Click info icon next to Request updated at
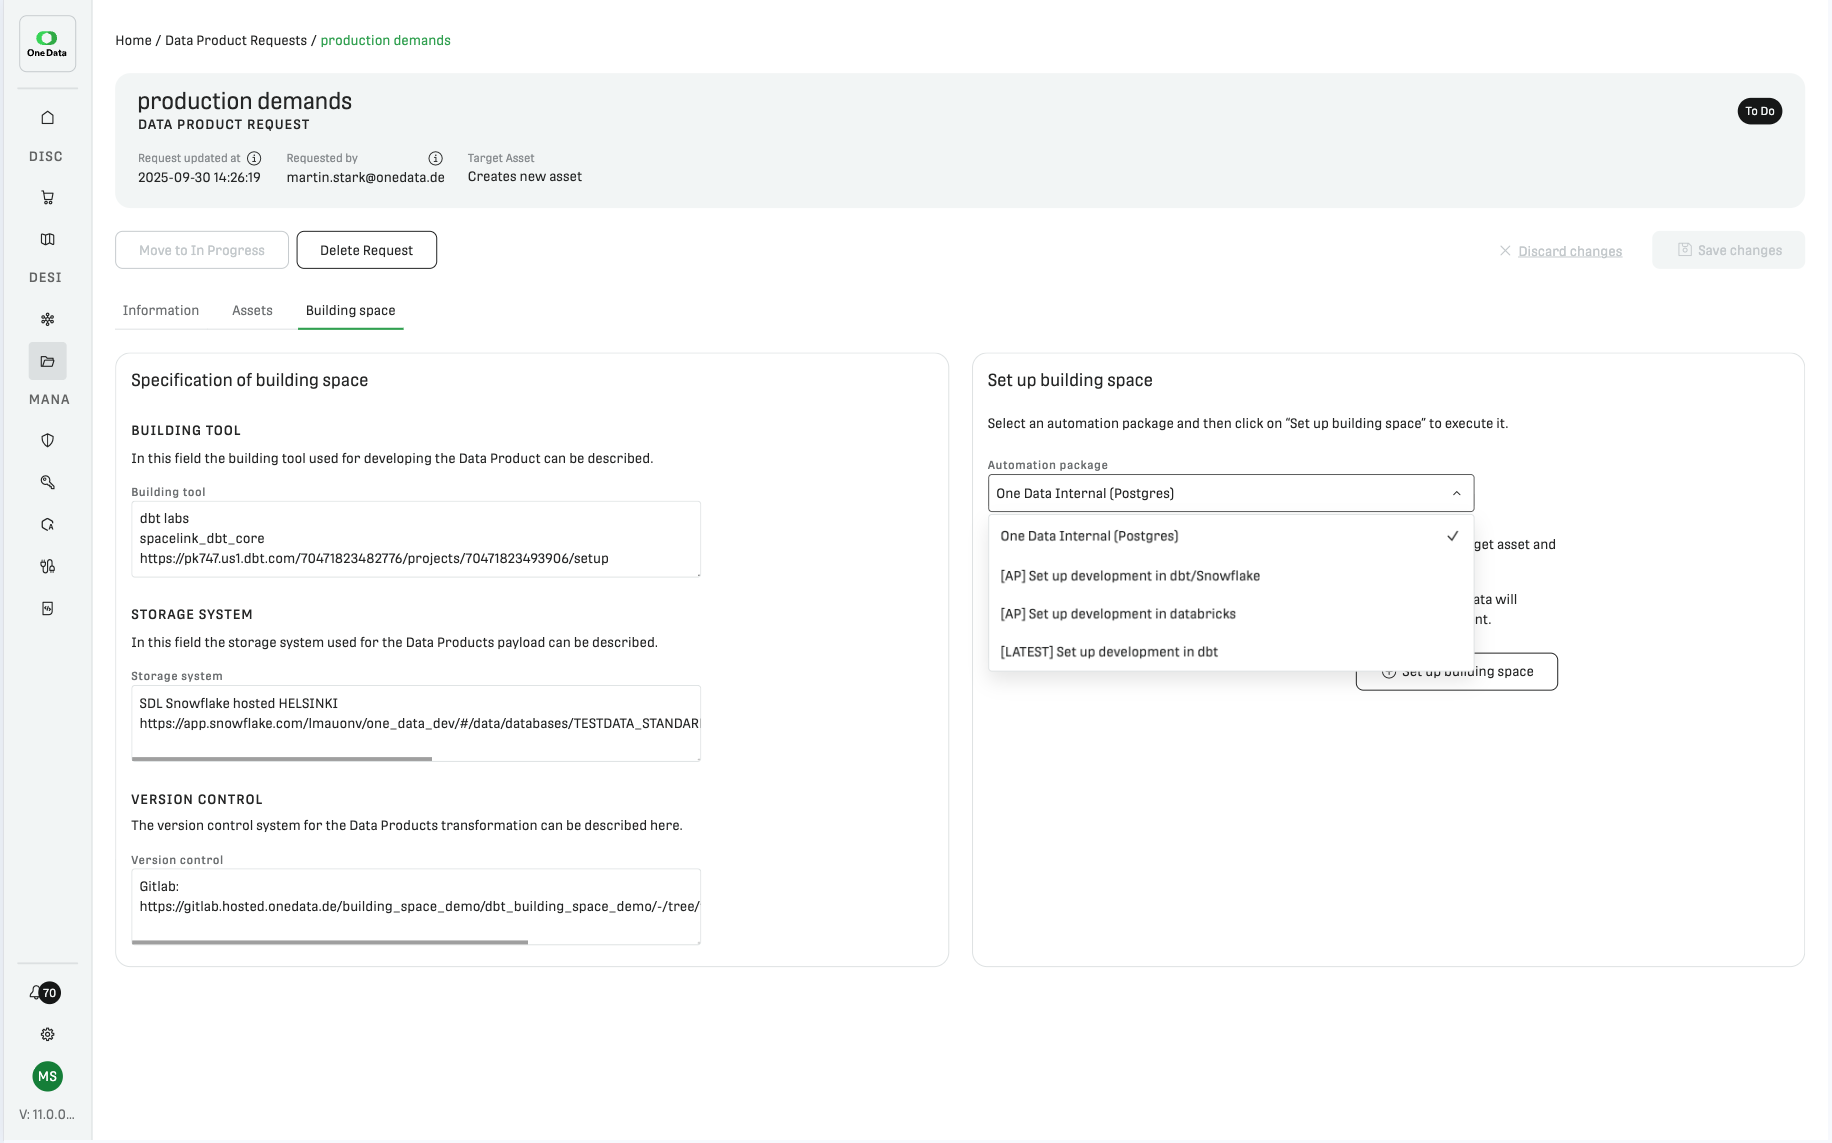 tap(254, 158)
